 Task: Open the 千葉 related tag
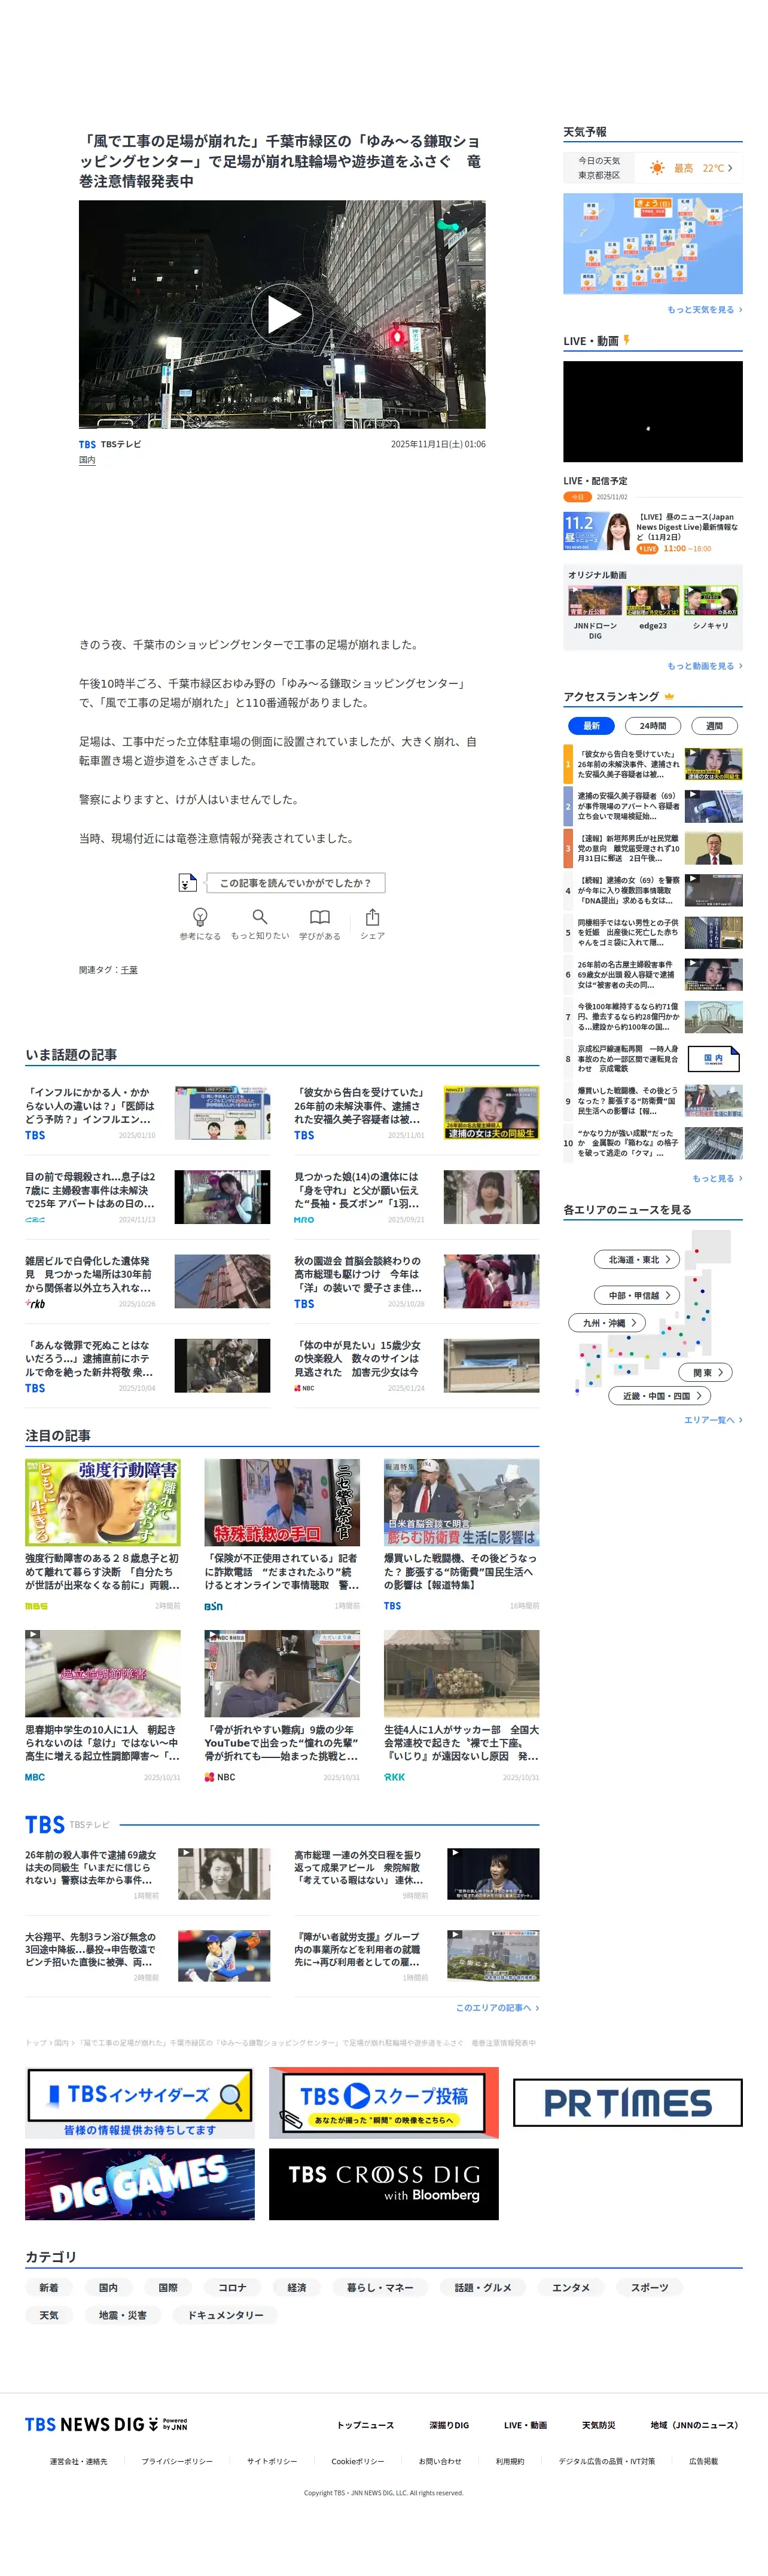(x=129, y=970)
